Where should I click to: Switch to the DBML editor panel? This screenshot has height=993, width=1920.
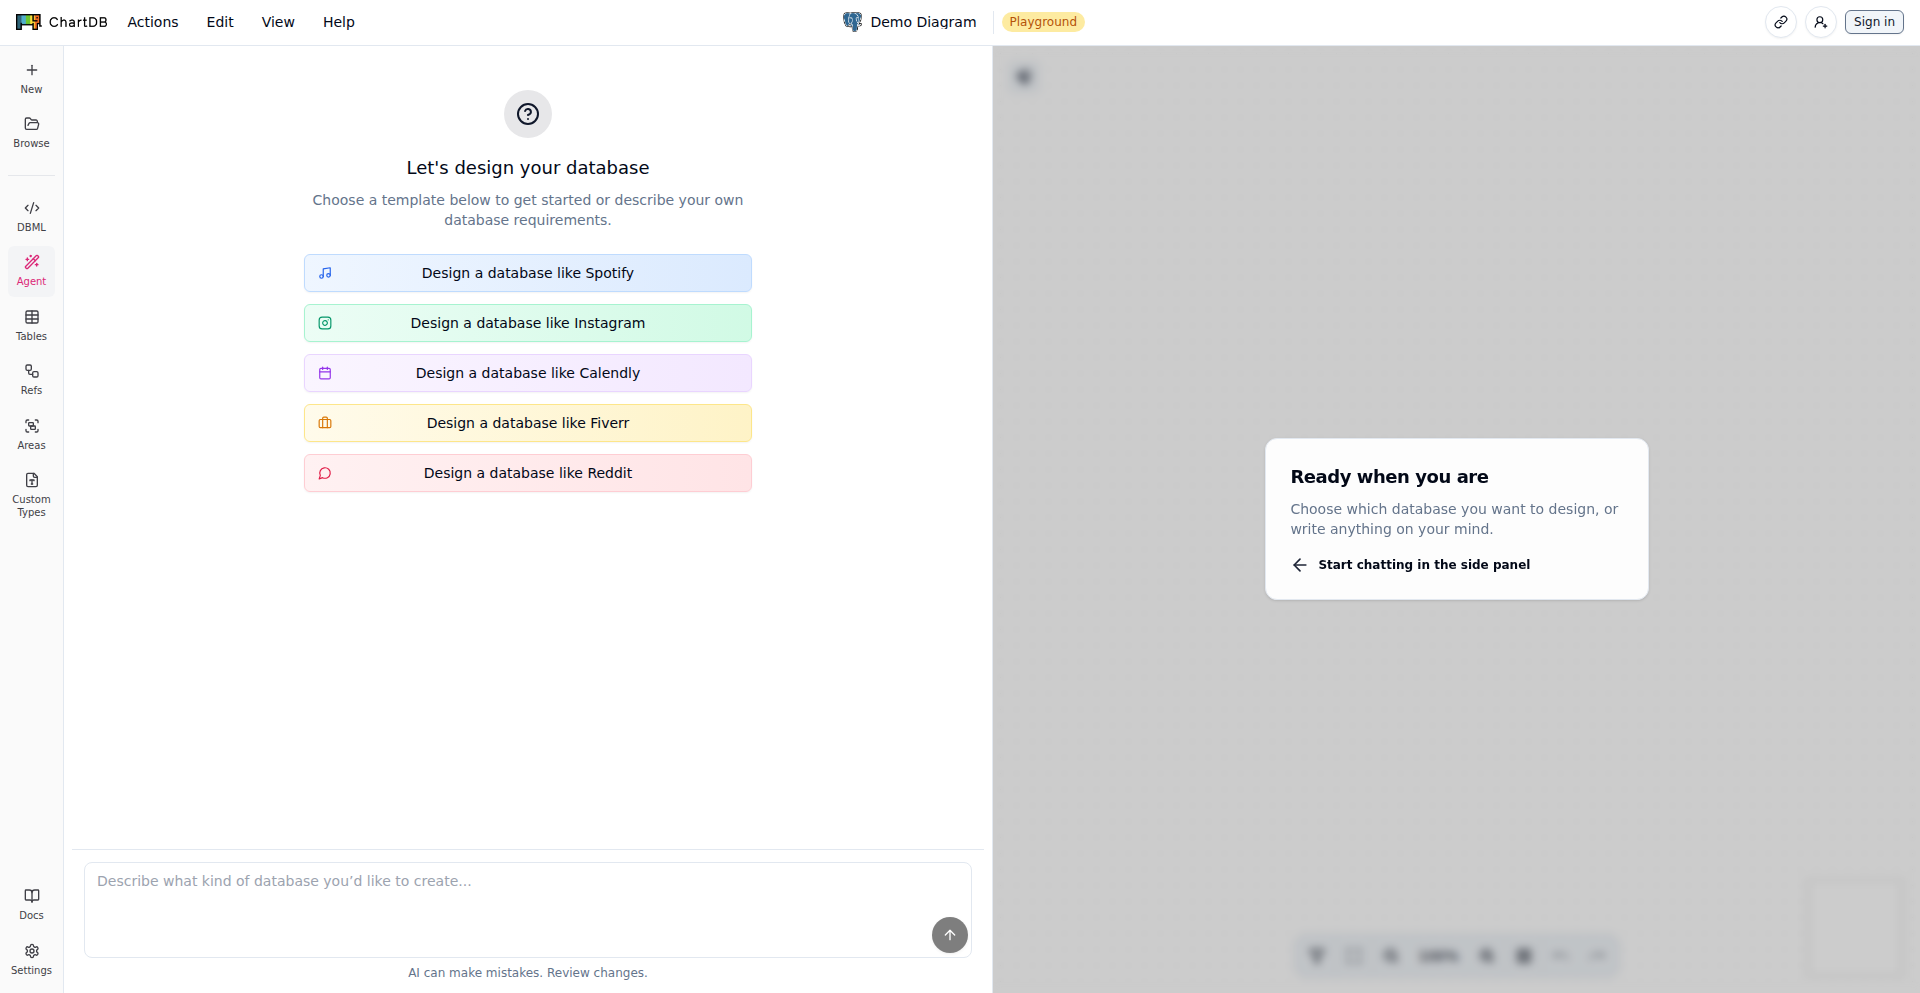[x=32, y=216]
